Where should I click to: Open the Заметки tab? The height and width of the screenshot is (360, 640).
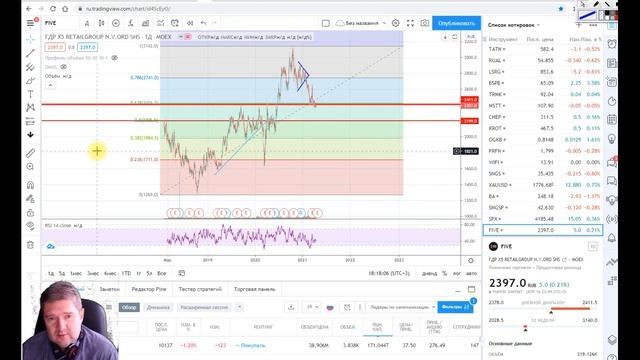110,289
